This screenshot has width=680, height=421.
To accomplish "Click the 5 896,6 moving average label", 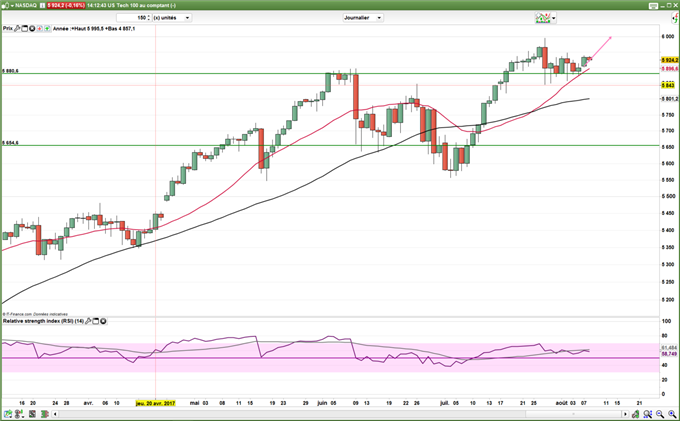I will (x=670, y=69).
